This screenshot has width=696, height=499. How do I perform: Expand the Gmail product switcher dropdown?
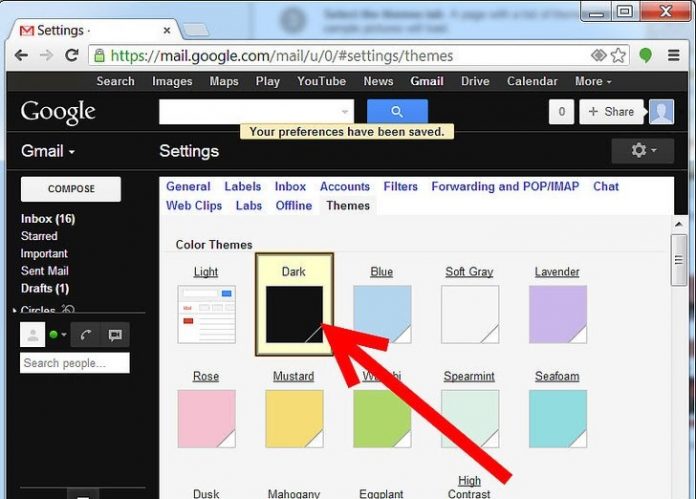48,152
